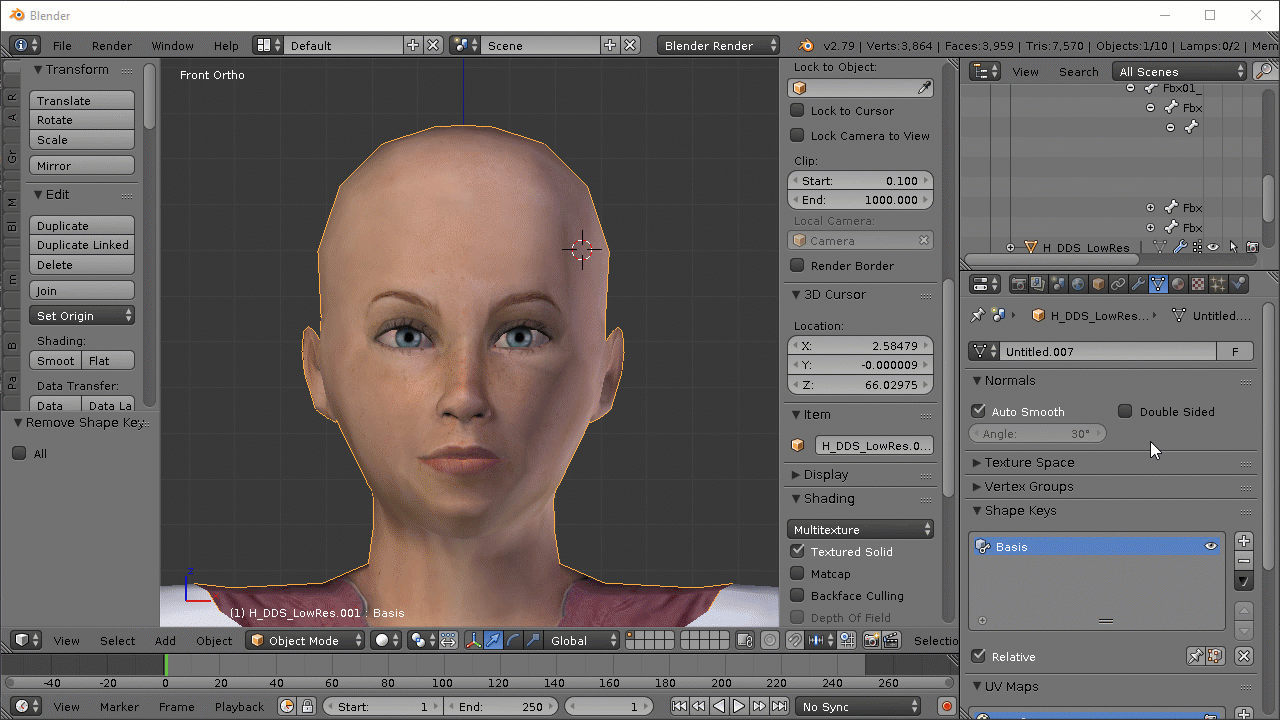This screenshot has width=1280, height=720.
Task: Open the Particles properties tab sparkle icon
Action: click(1218, 285)
